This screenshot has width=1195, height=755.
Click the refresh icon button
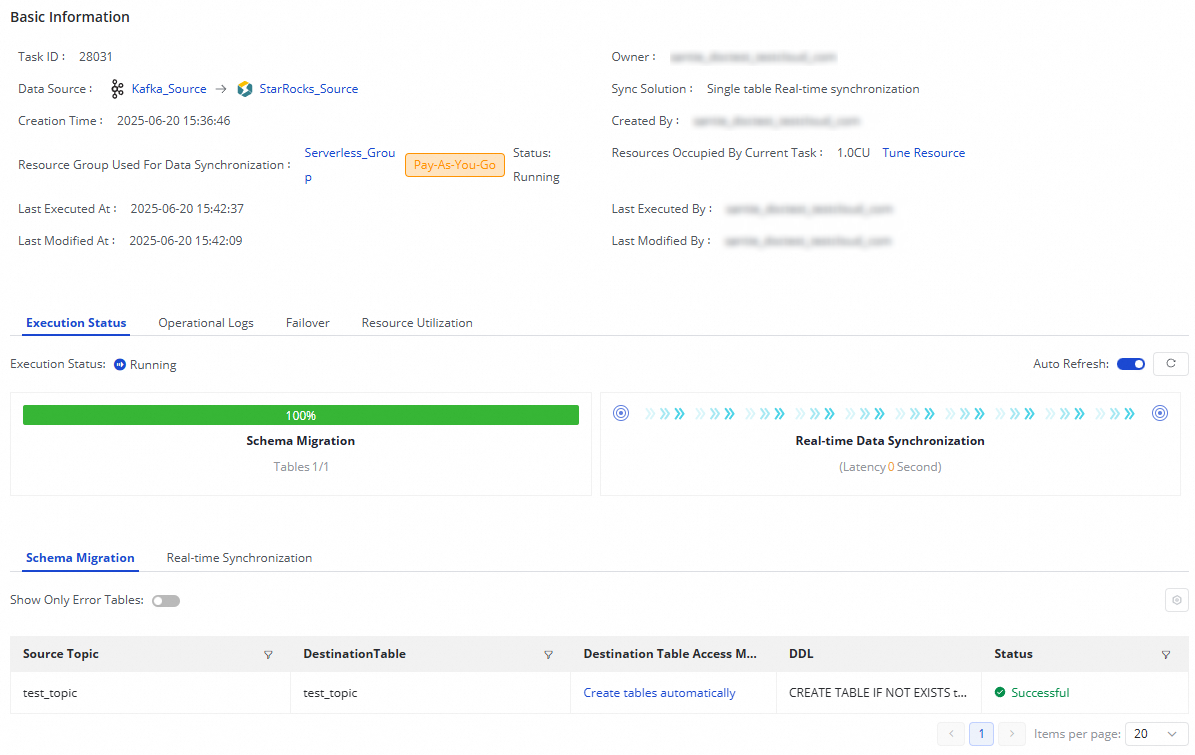coord(1171,364)
